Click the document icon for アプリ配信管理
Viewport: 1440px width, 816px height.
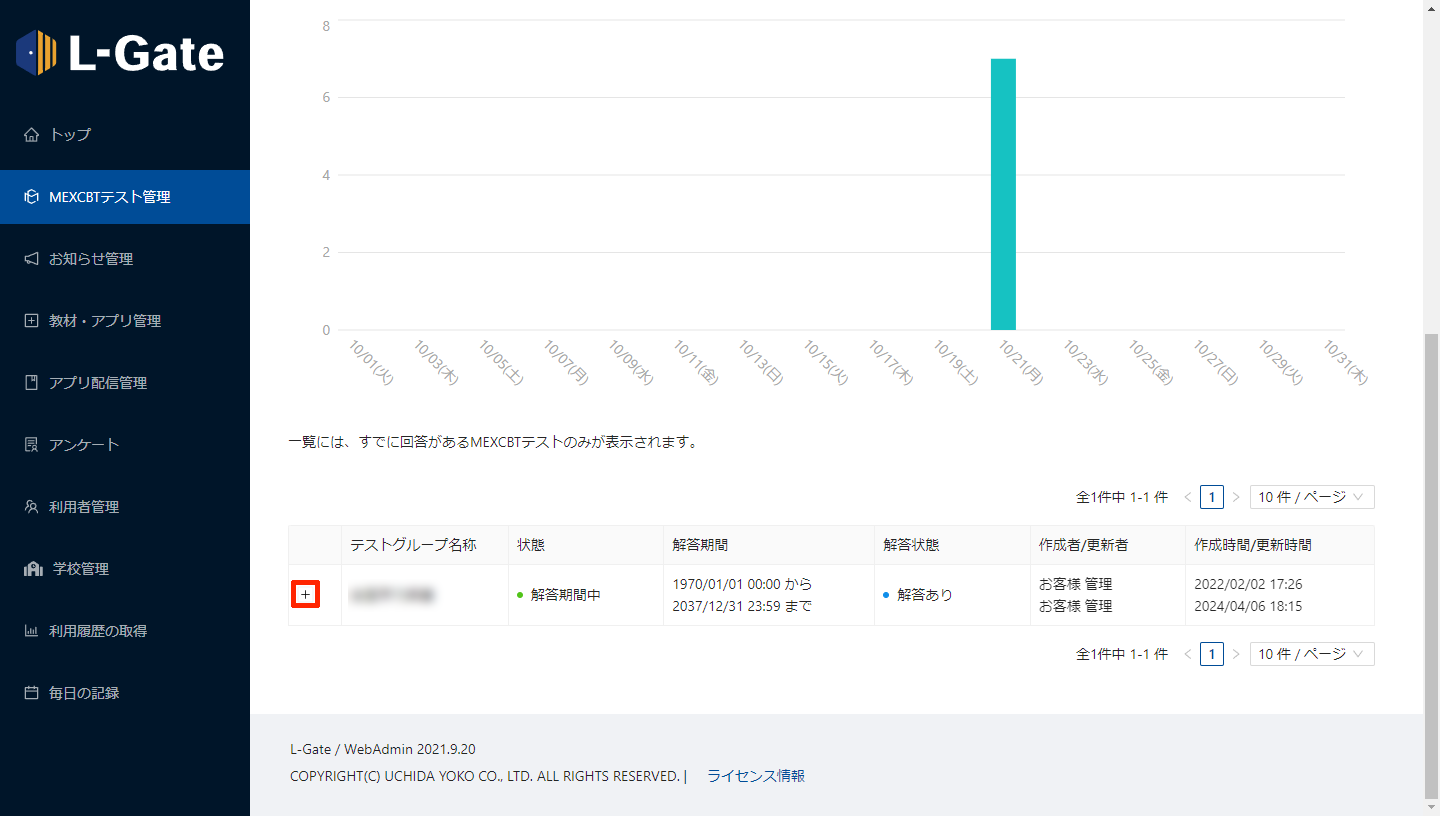coord(31,383)
